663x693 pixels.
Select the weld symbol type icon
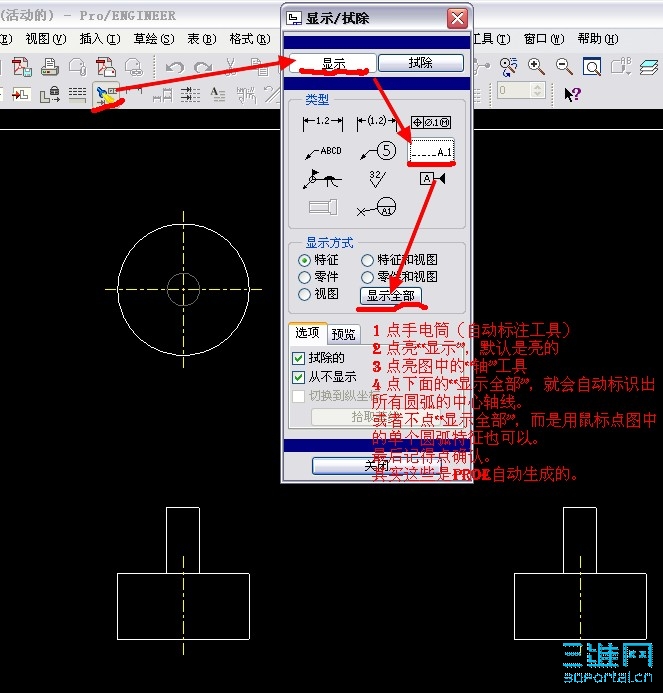point(322,179)
